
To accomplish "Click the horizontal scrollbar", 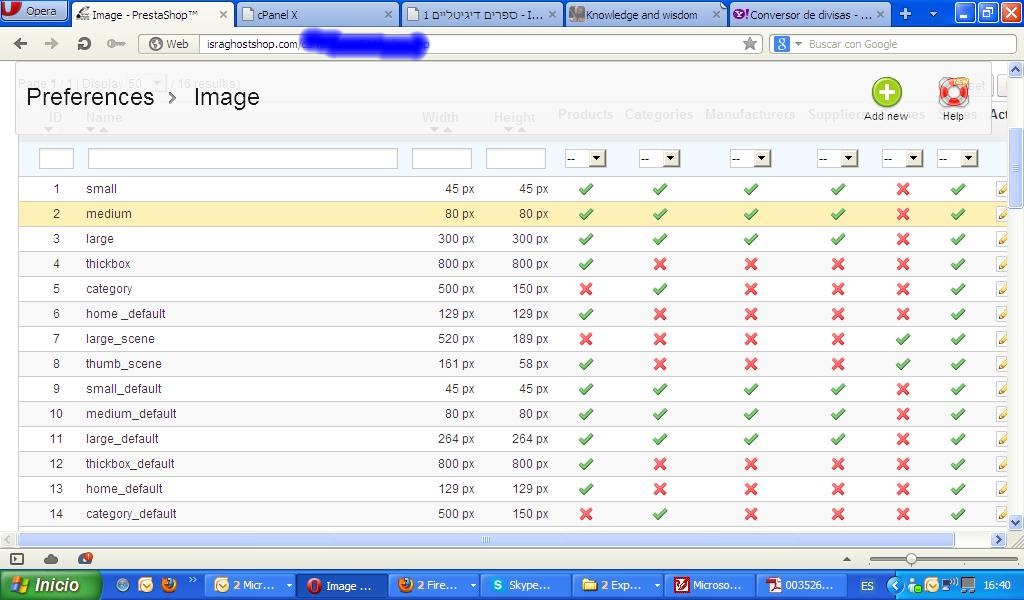I will (486, 539).
